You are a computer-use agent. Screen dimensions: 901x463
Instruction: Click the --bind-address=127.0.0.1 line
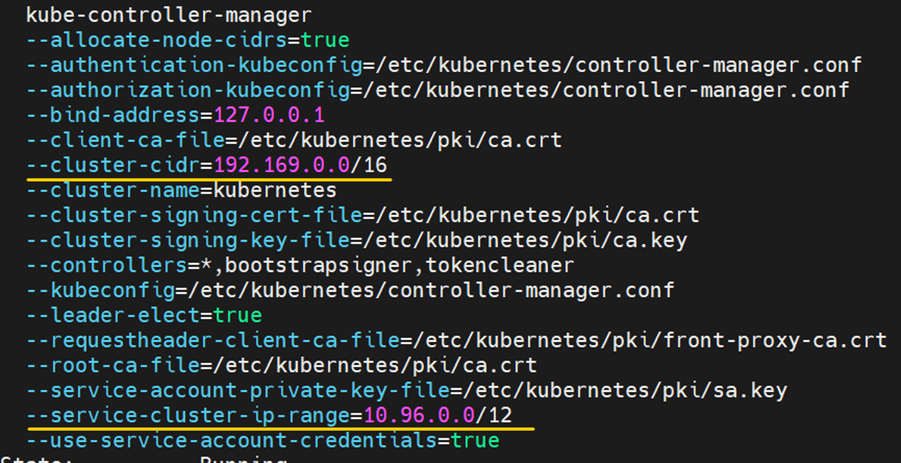[x=175, y=115]
